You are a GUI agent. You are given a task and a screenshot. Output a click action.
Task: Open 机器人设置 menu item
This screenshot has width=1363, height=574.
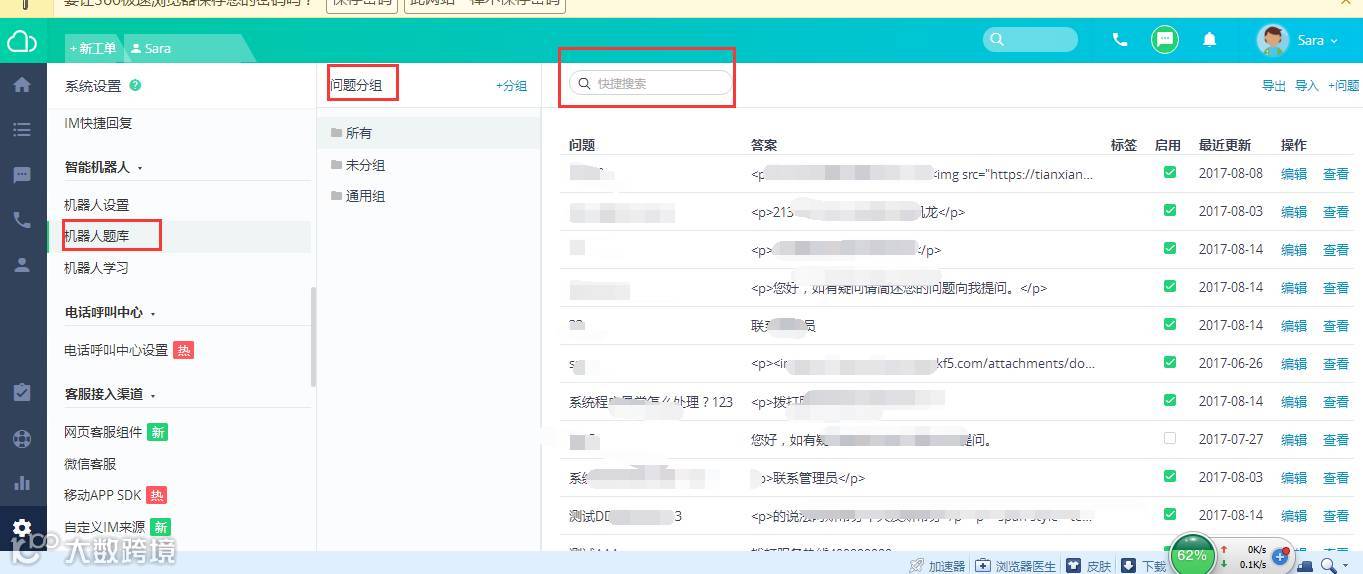coord(96,205)
